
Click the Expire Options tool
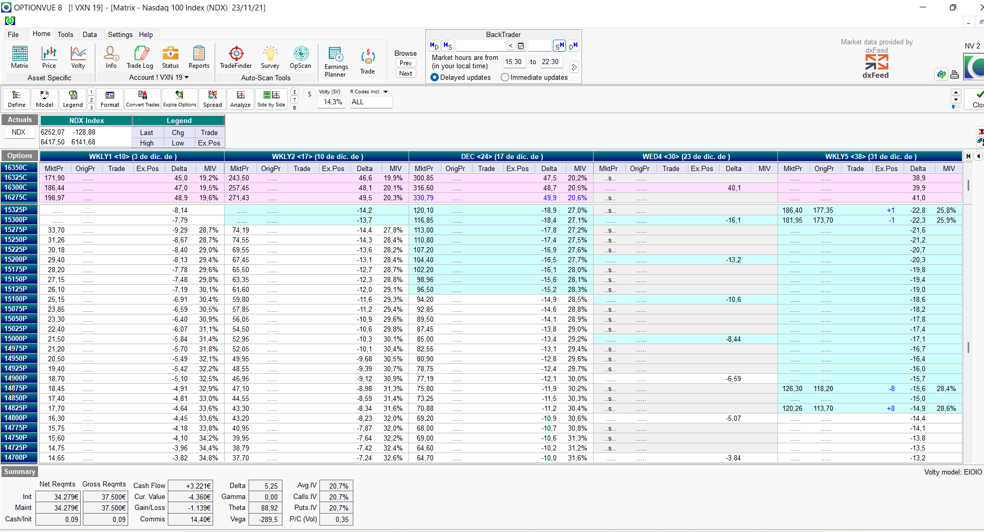click(x=180, y=98)
